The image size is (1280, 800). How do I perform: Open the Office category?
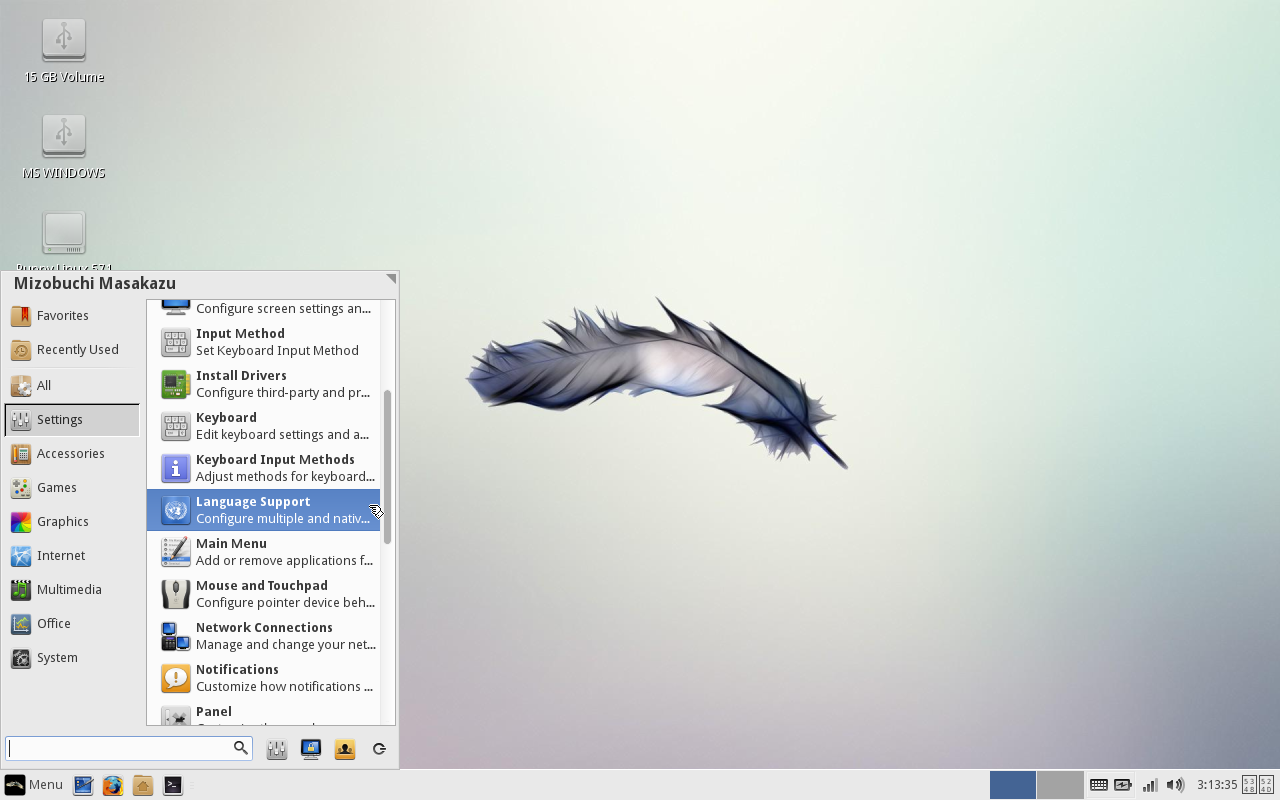coord(72,624)
